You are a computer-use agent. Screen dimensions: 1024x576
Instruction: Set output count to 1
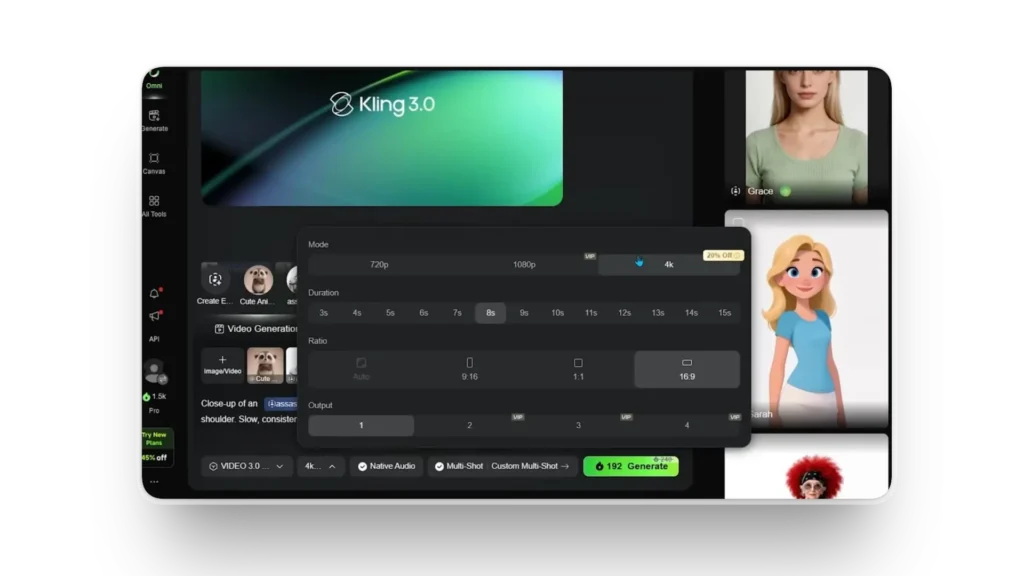point(361,425)
